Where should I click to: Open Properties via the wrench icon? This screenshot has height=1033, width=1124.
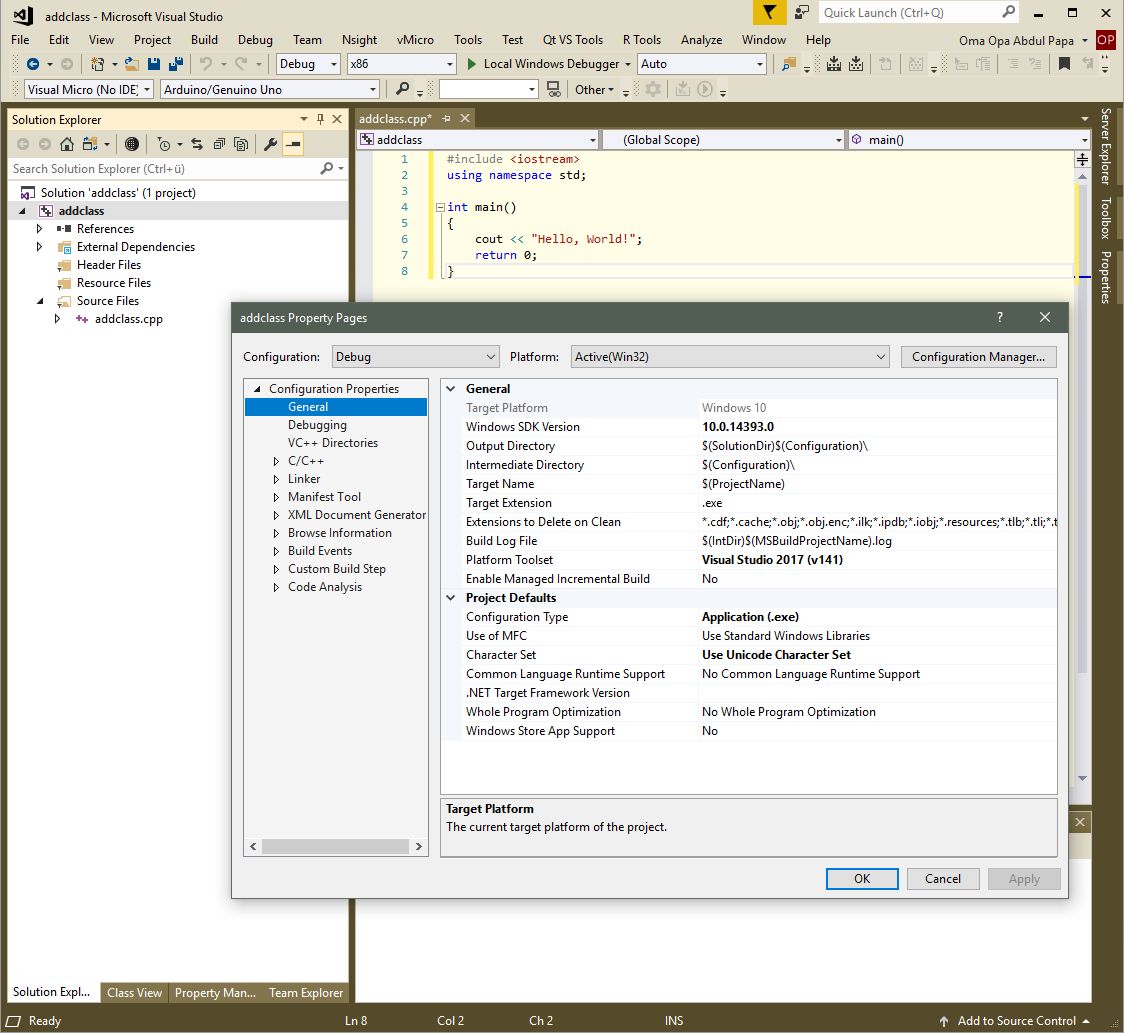tap(270, 144)
